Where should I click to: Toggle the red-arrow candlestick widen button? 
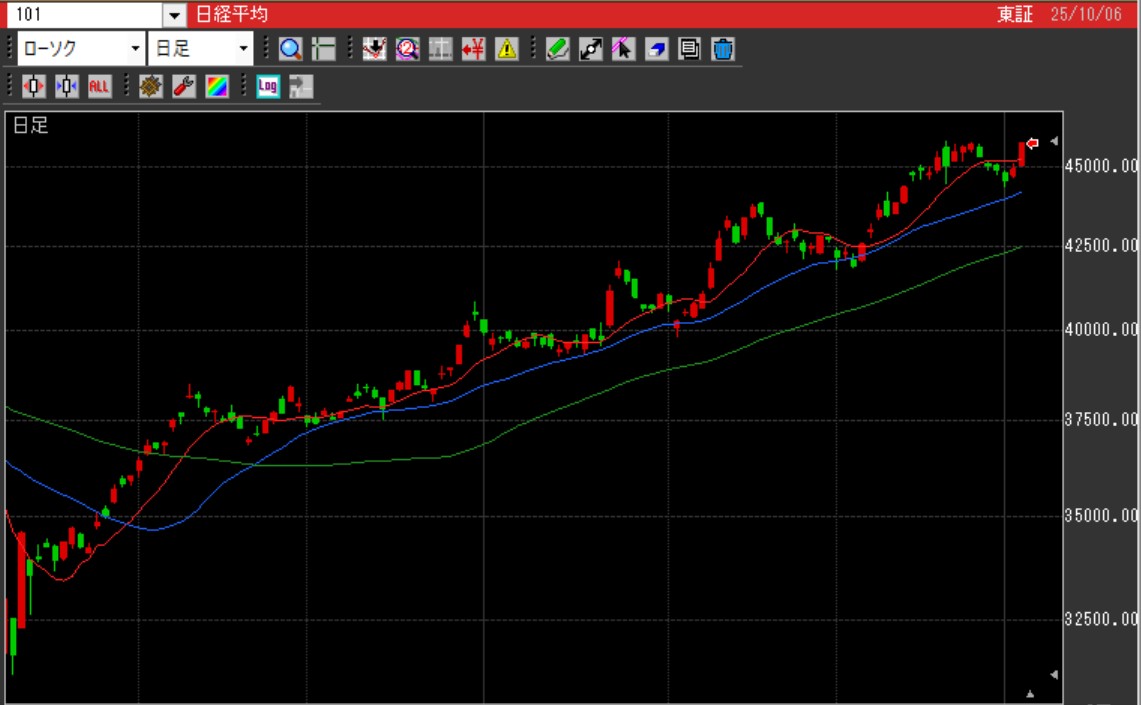[34, 87]
